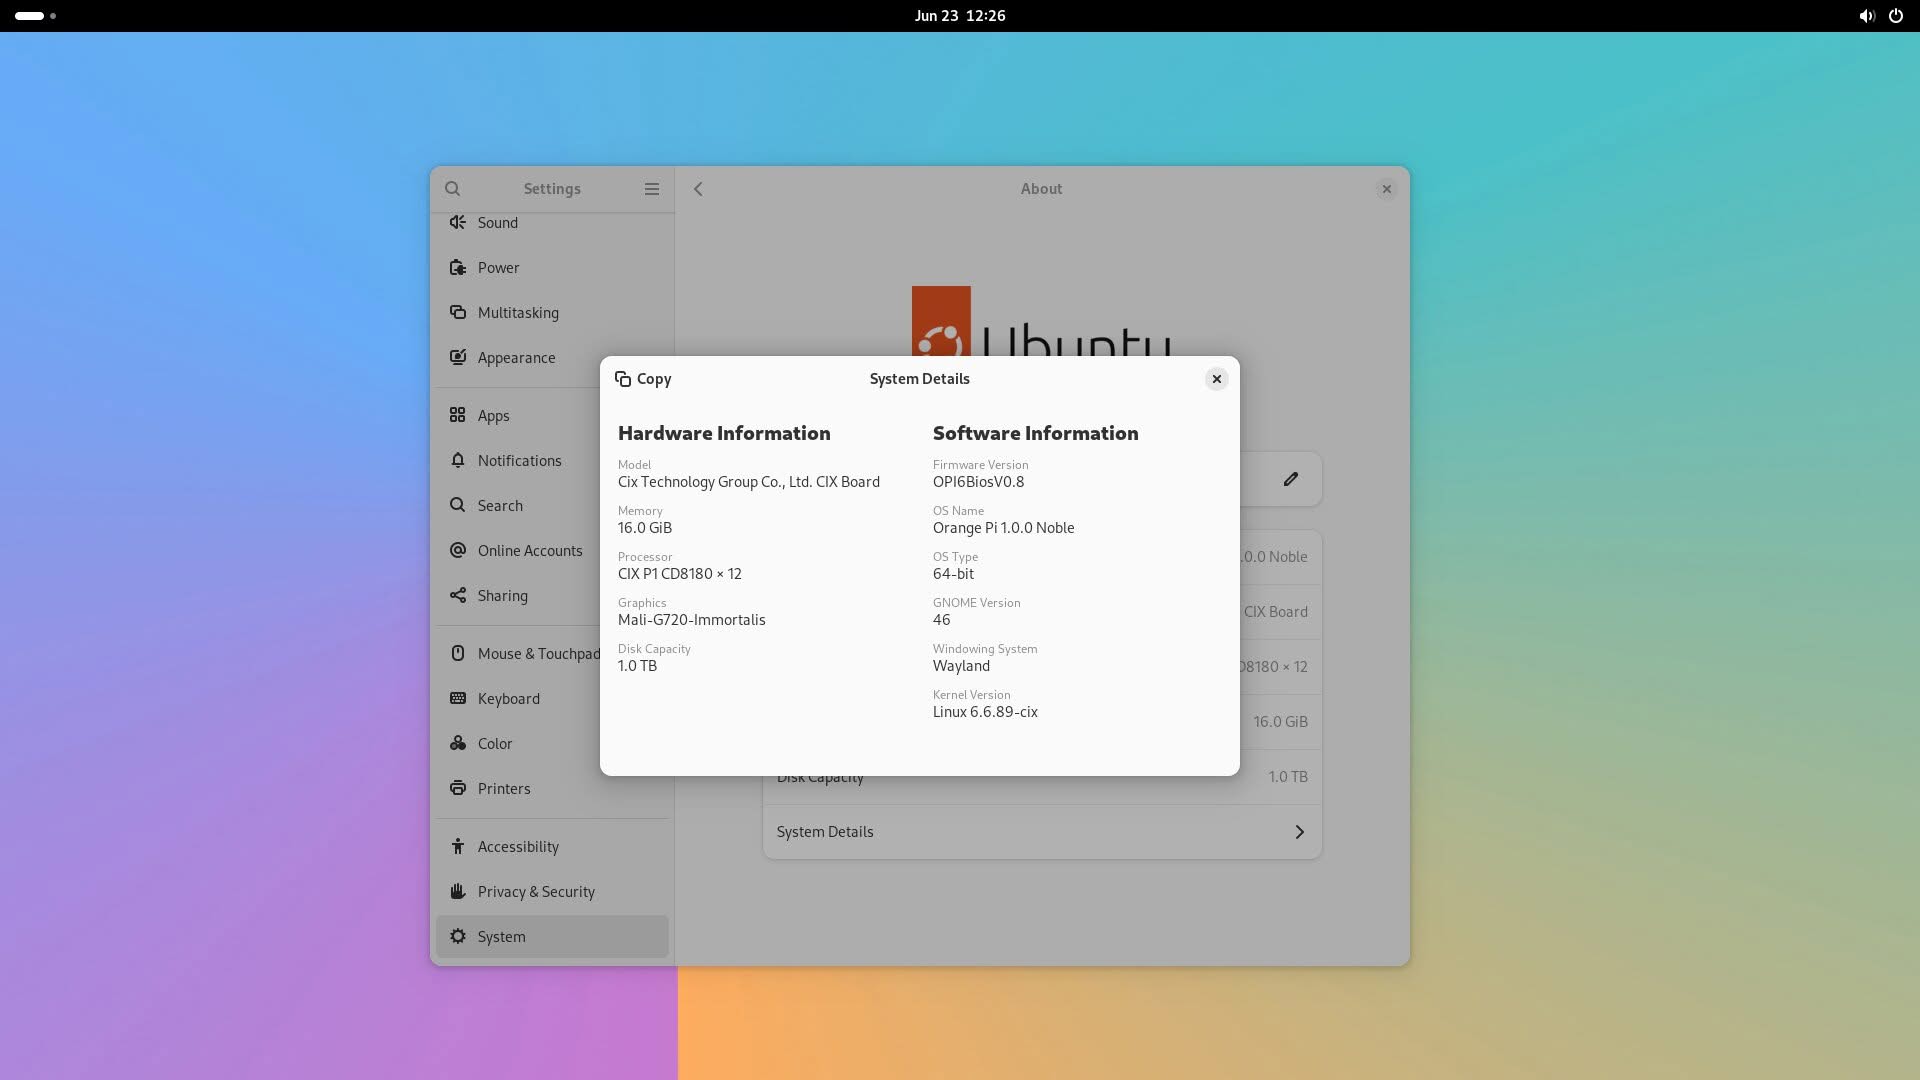The height and width of the screenshot is (1080, 1920).
Task: Select the 'Software Information' heading
Action: point(1036,433)
